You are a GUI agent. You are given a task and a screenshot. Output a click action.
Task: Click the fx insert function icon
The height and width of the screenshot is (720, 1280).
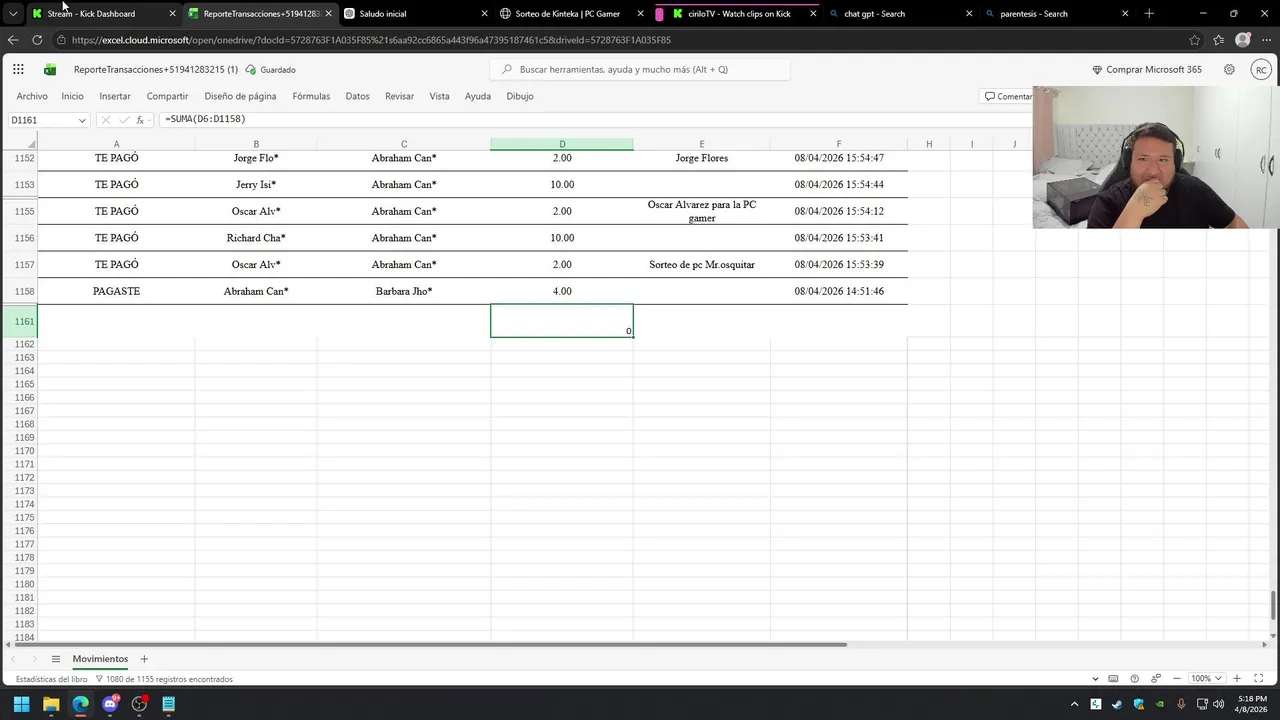point(140,120)
